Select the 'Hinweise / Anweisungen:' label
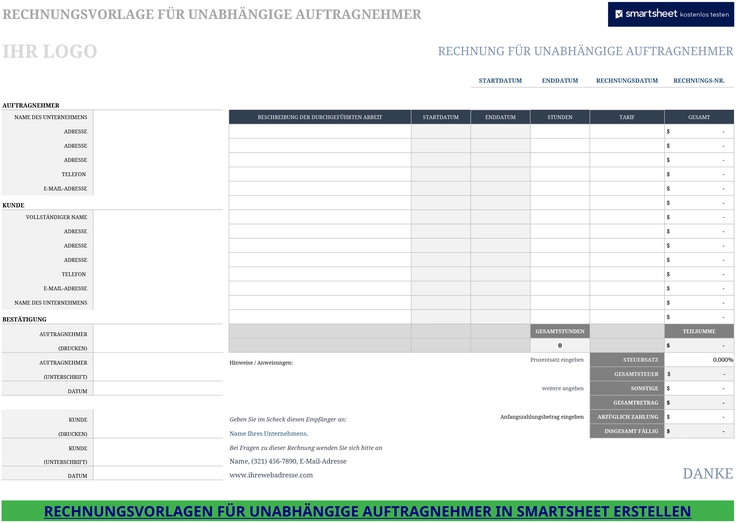Image resolution: width=736 pixels, height=523 pixels. [261, 362]
